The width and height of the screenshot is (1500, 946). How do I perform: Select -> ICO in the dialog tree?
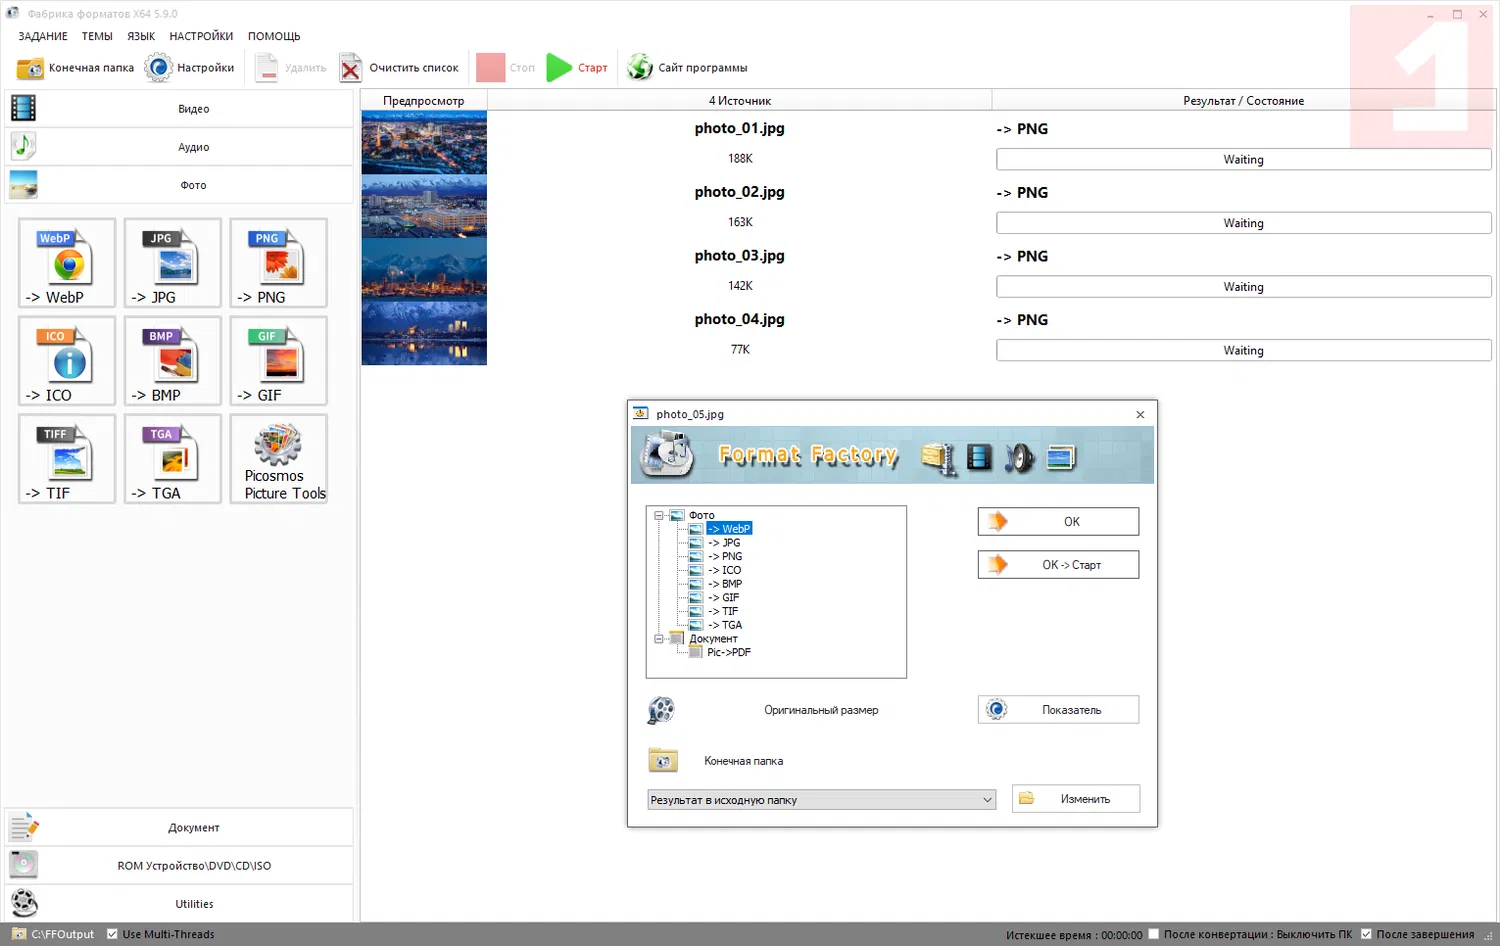[x=725, y=570]
